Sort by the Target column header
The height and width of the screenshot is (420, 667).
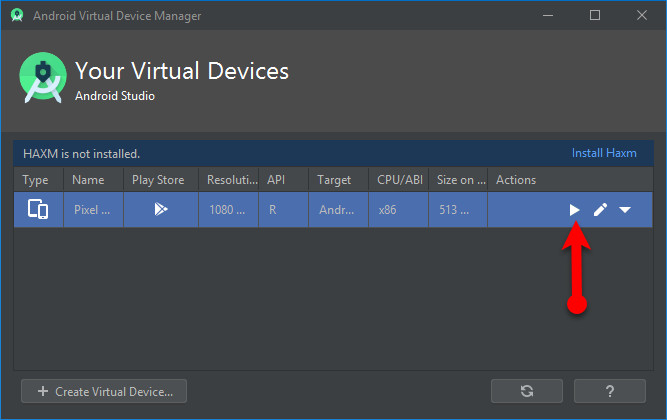[x=334, y=180]
